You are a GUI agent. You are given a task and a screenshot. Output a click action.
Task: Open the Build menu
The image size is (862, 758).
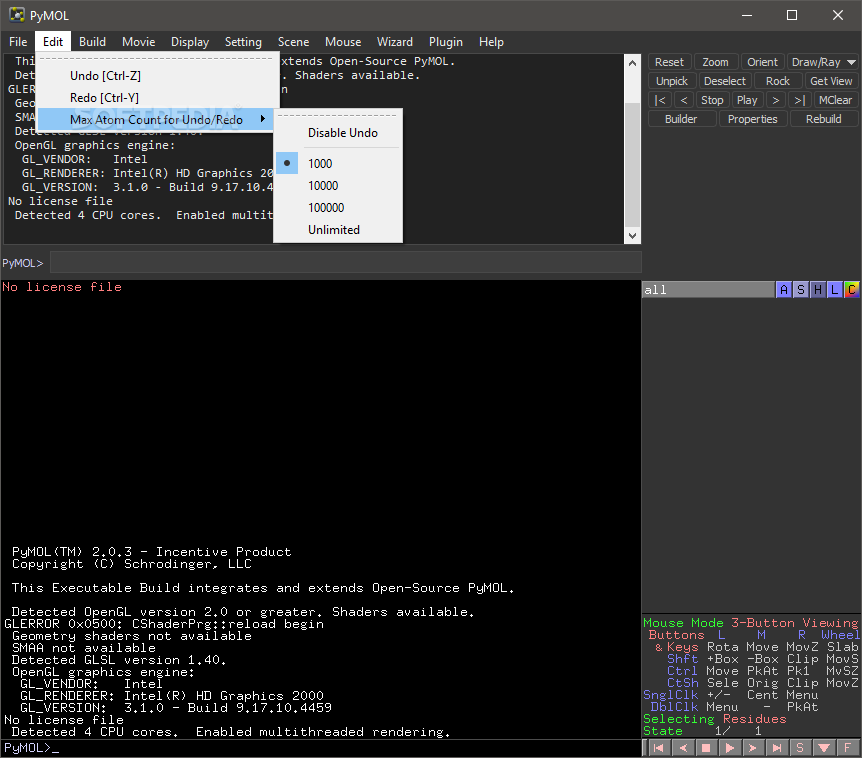[x=92, y=42]
